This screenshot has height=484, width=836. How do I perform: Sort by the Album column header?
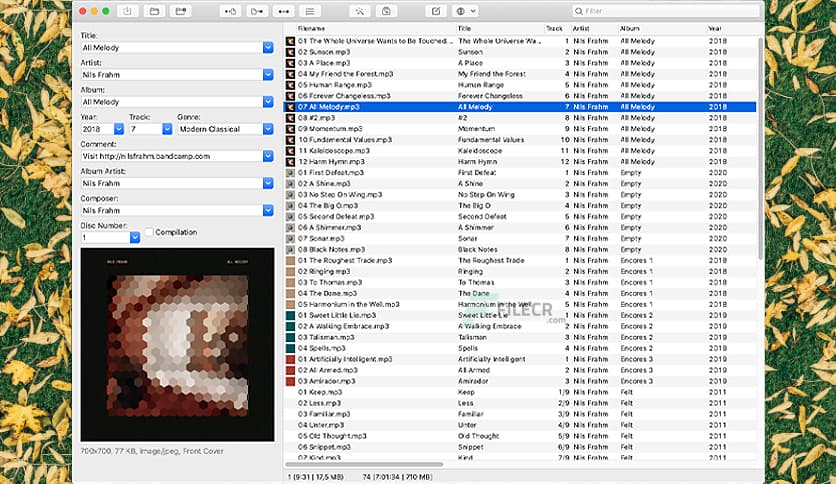(x=630, y=29)
